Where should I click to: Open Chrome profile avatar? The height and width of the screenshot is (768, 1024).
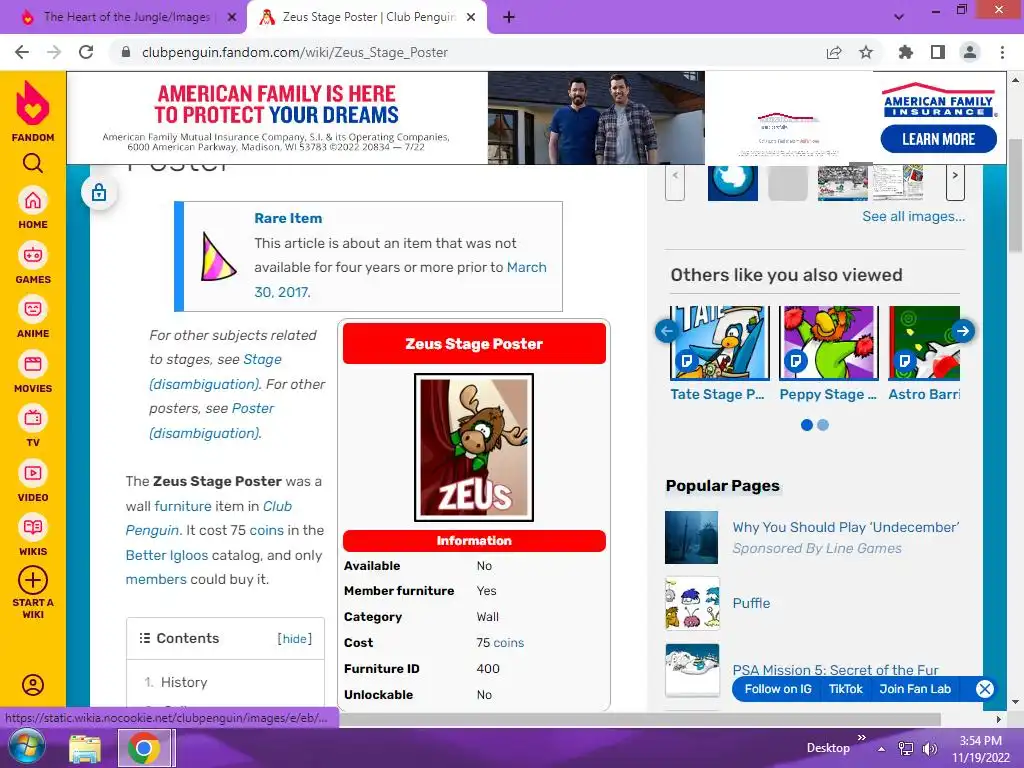coord(970,52)
